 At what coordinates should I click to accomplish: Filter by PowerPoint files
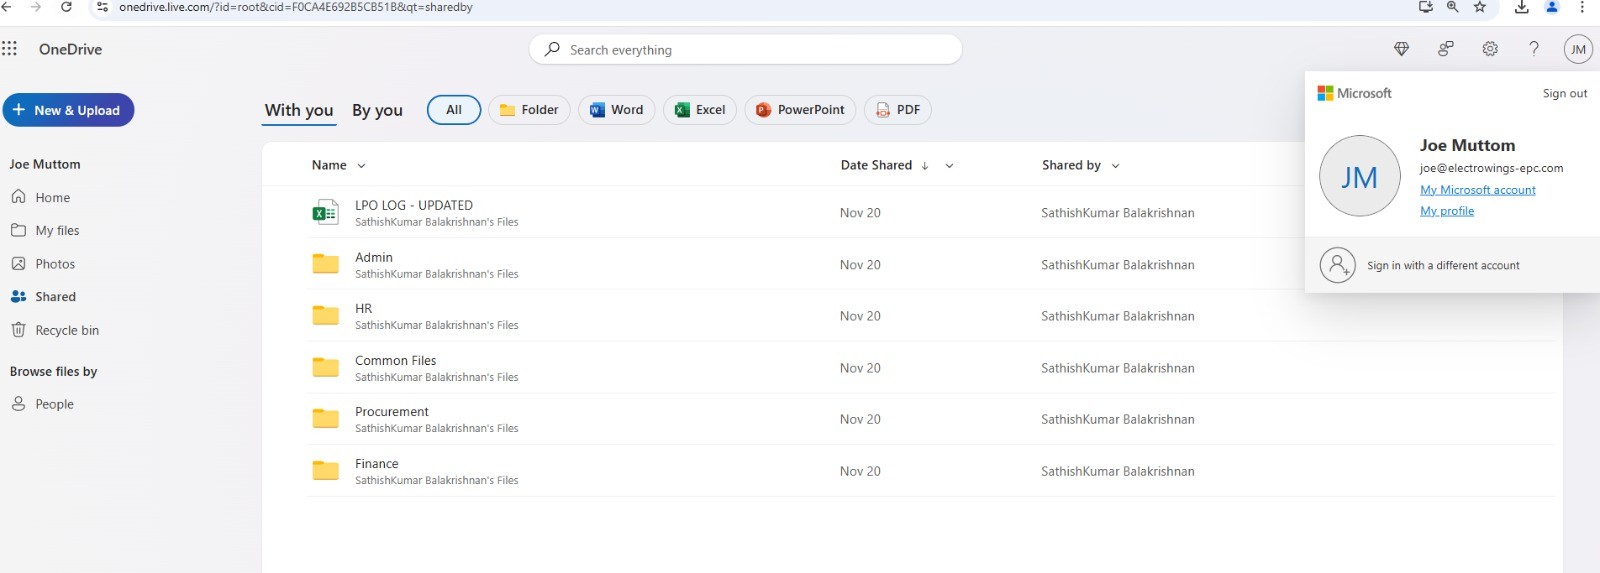pyautogui.click(x=800, y=110)
